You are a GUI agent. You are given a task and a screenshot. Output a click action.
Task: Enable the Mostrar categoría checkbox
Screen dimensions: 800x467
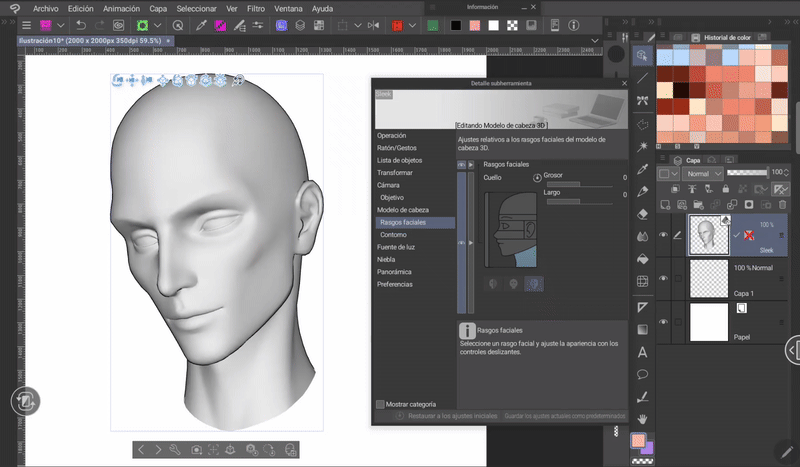point(380,404)
